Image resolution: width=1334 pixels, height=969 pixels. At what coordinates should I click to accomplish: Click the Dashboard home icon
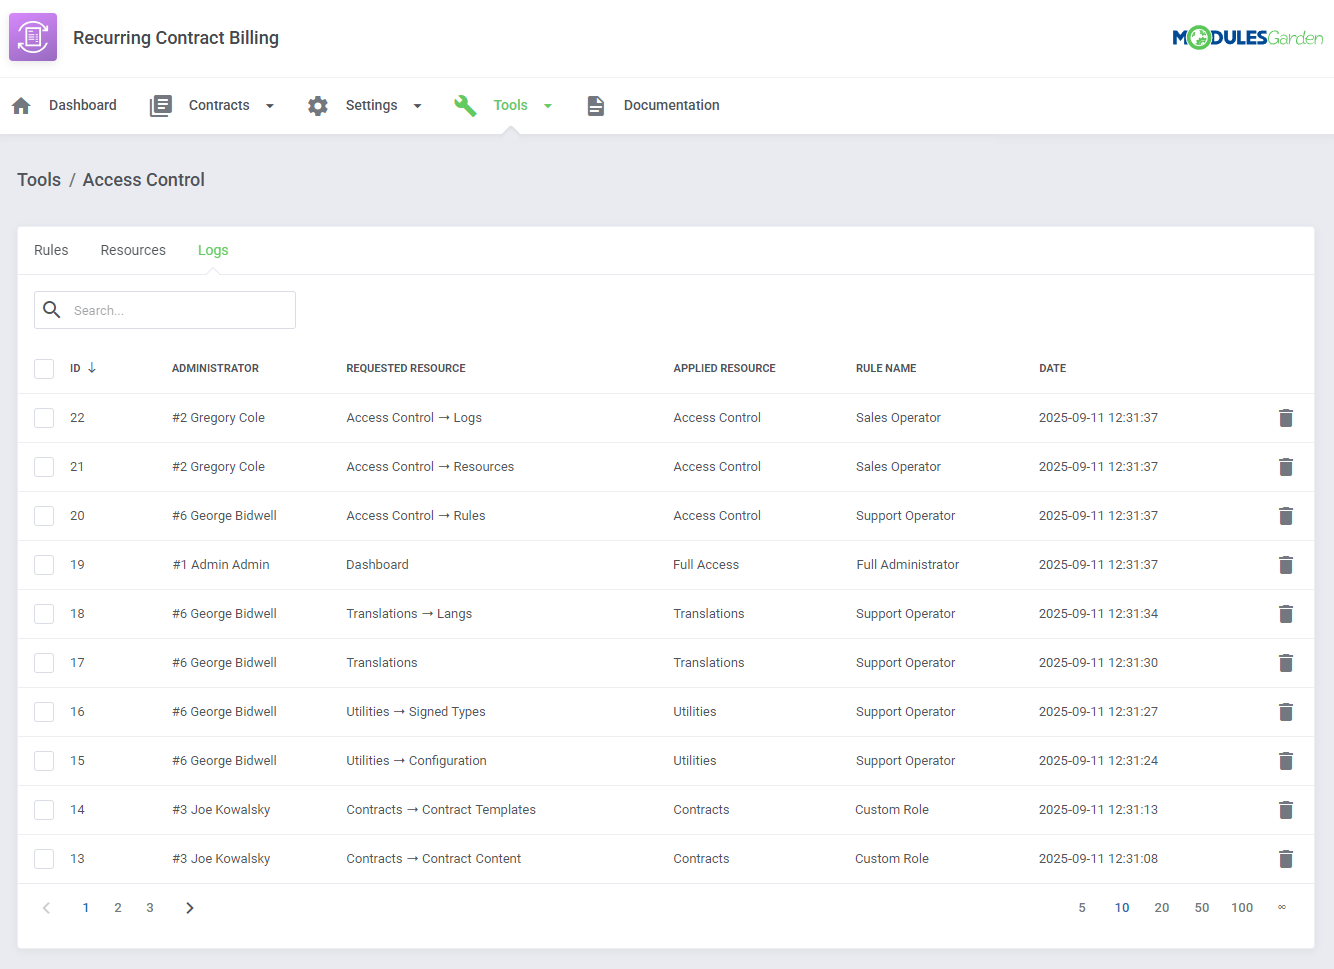pyautogui.click(x=21, y=105)
